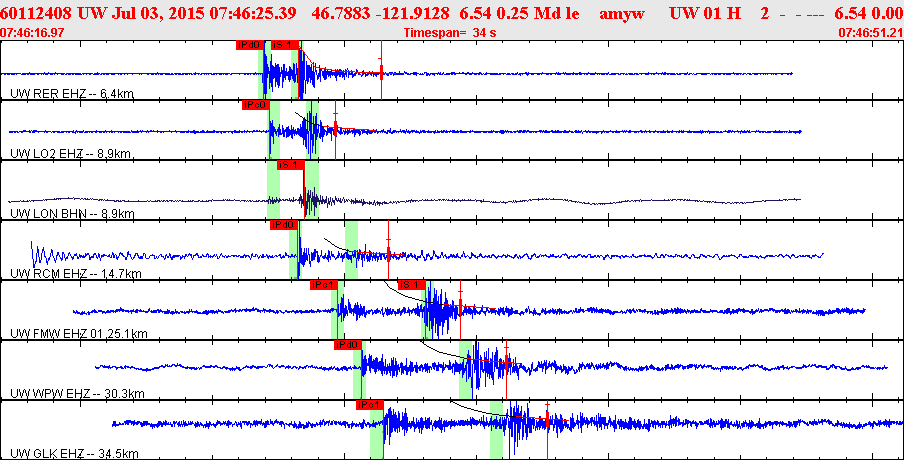Click the iPc0 pick flag on LO2 trace

click(x=255, y=105)
